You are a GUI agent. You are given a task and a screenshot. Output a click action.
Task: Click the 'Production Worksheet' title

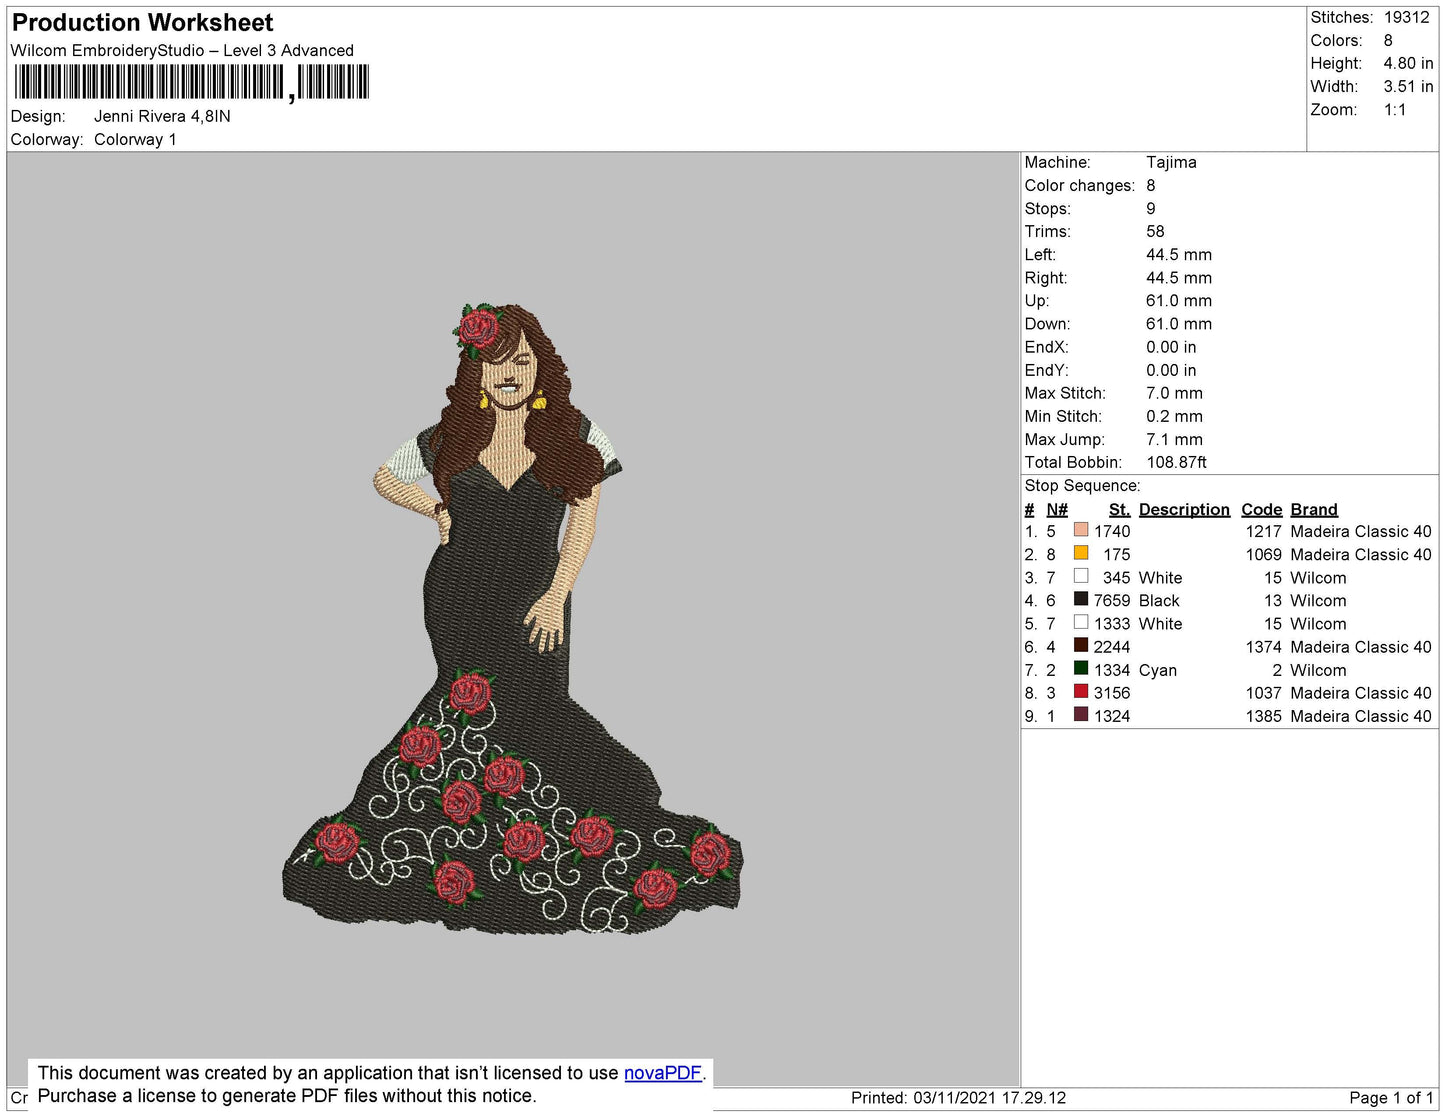(x=142, y=23)
